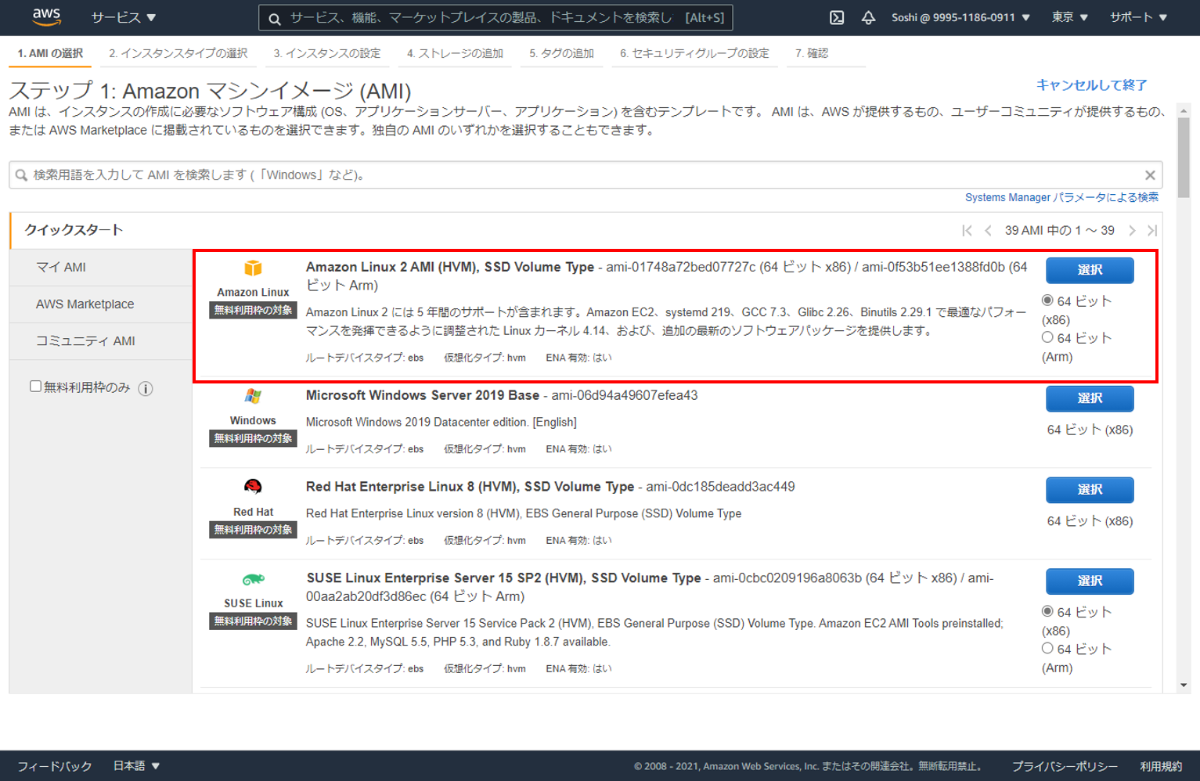Select 64 ビット (Arm) for SUSE Linux
The image size is (1200, 781).
click(x=1047, y=648)
